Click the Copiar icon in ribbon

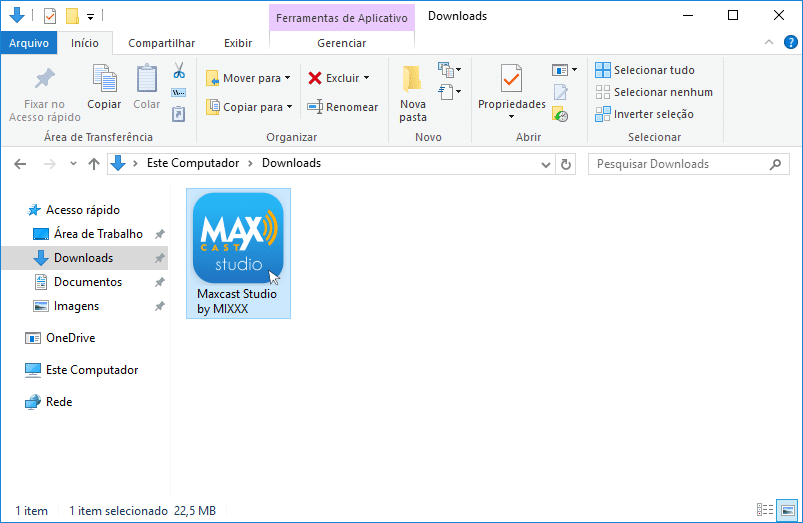coord(104,78)
